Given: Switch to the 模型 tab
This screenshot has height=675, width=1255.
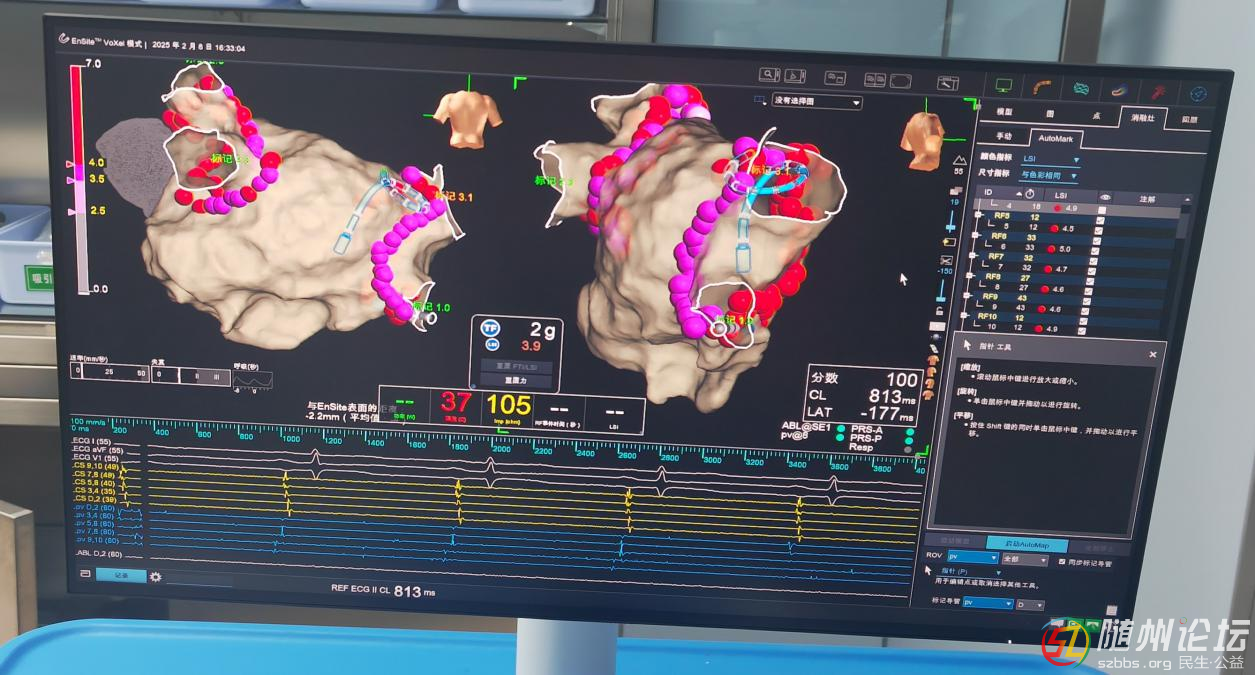Looking at the screenshot, I should (1004, 112).
